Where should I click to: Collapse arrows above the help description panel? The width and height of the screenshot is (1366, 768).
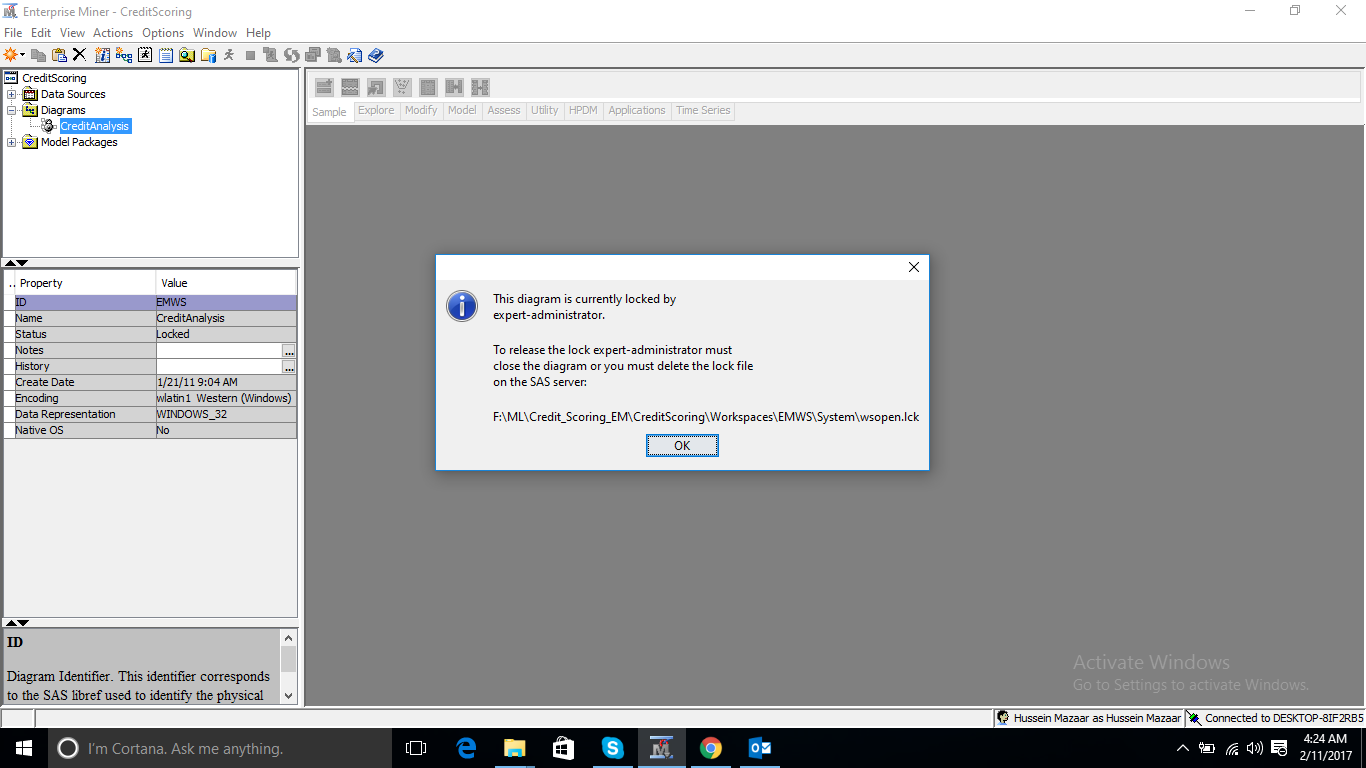pos(17,623)
